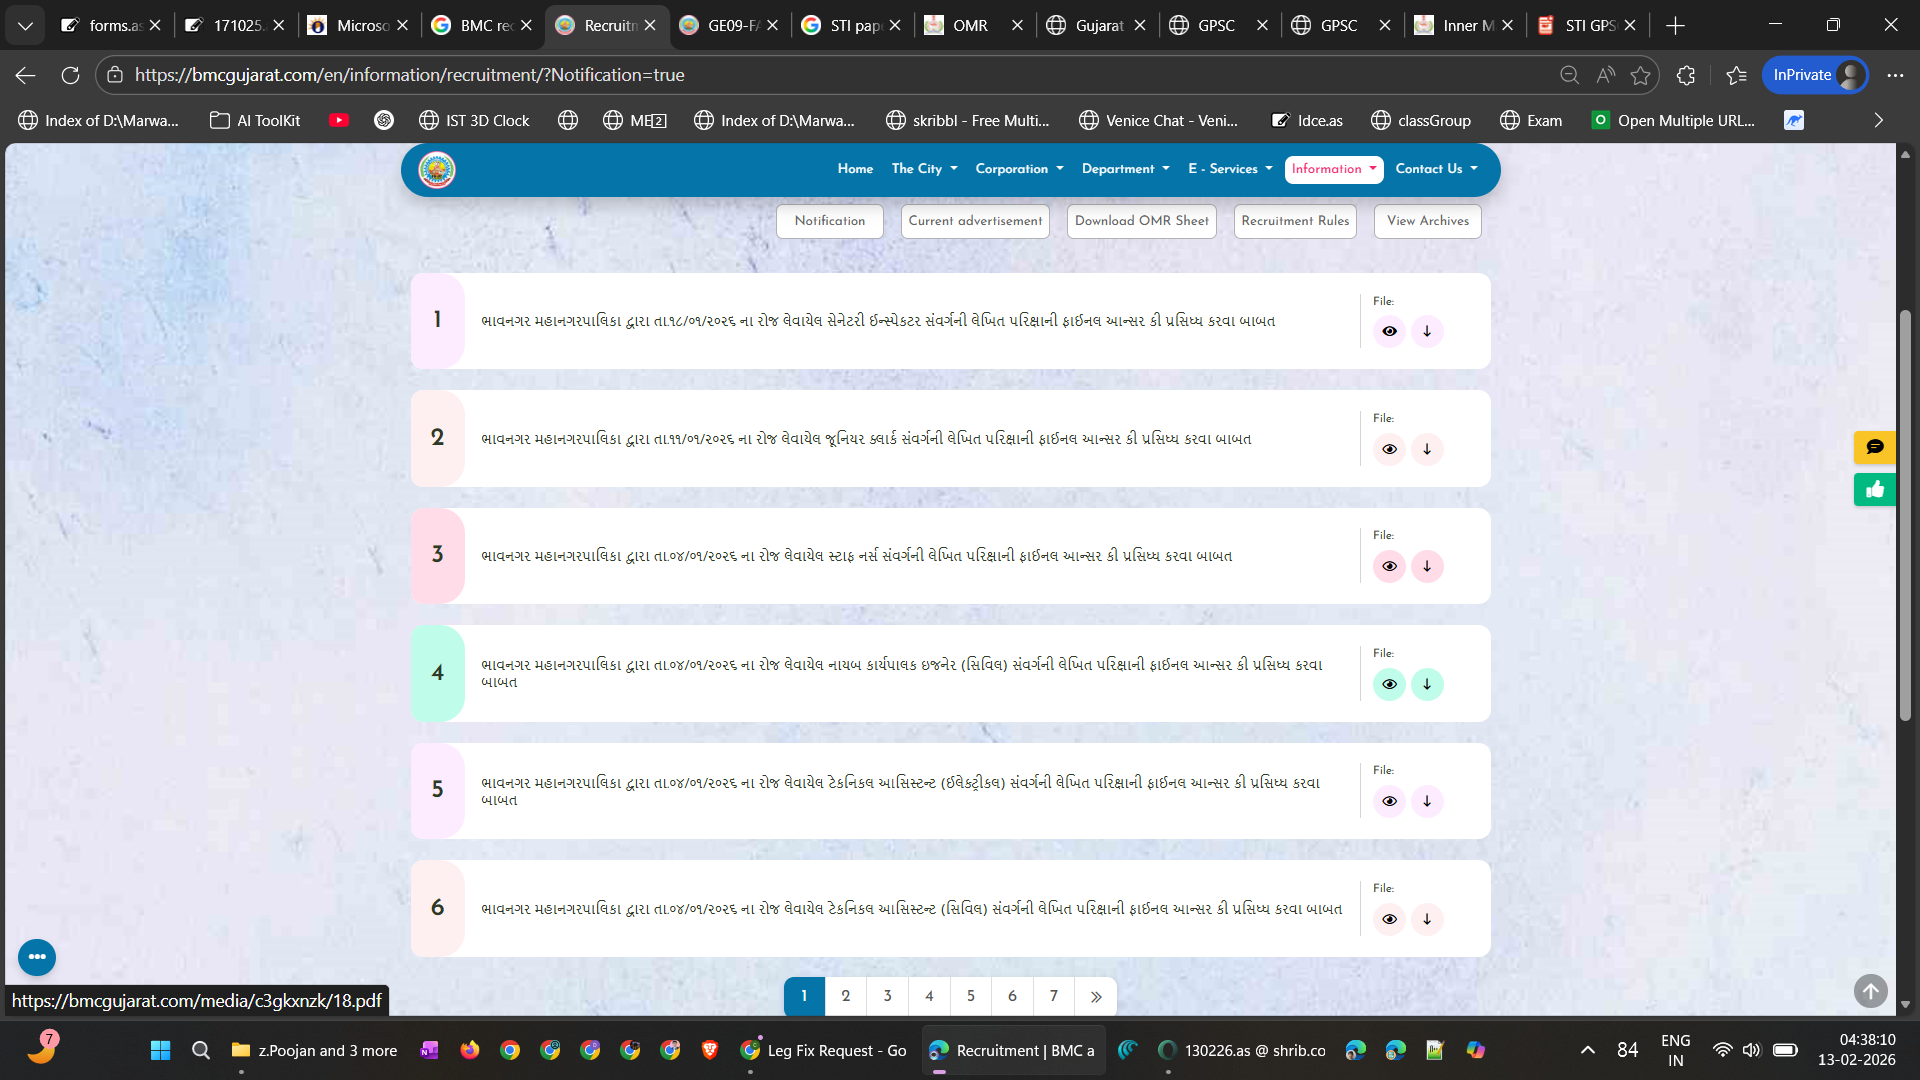Click the browser address bar URL

coord(410,75)
